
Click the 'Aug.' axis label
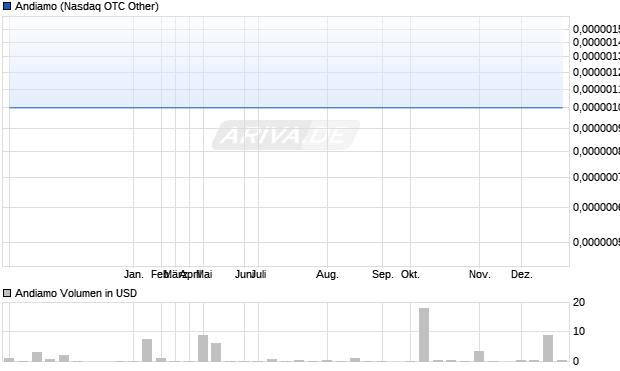327,274
